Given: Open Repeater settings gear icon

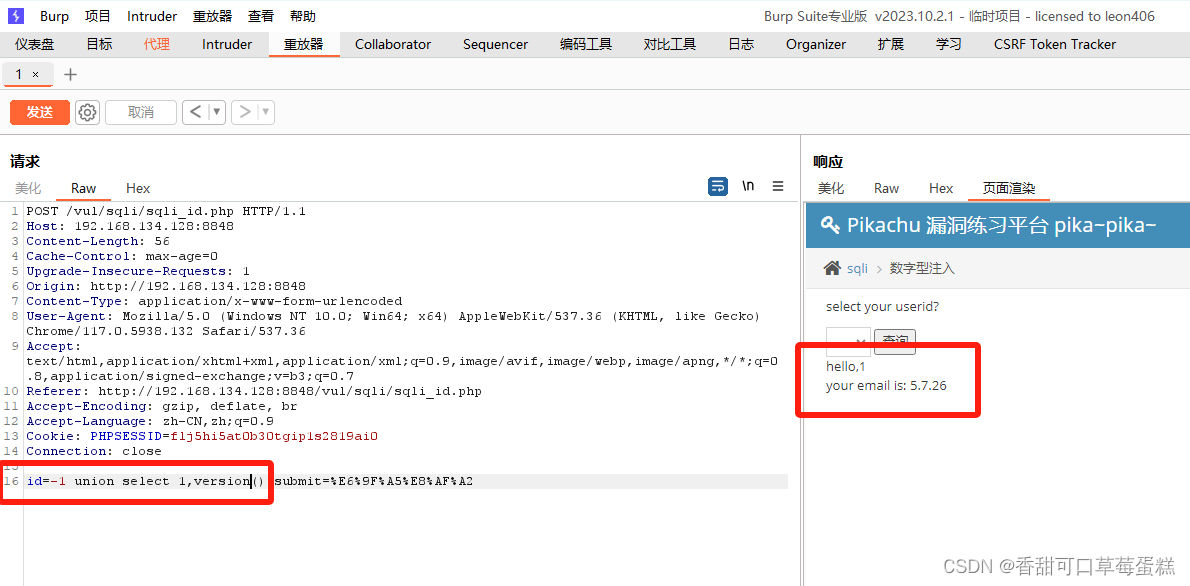Looking at the screenshot, I should [87, 112].
